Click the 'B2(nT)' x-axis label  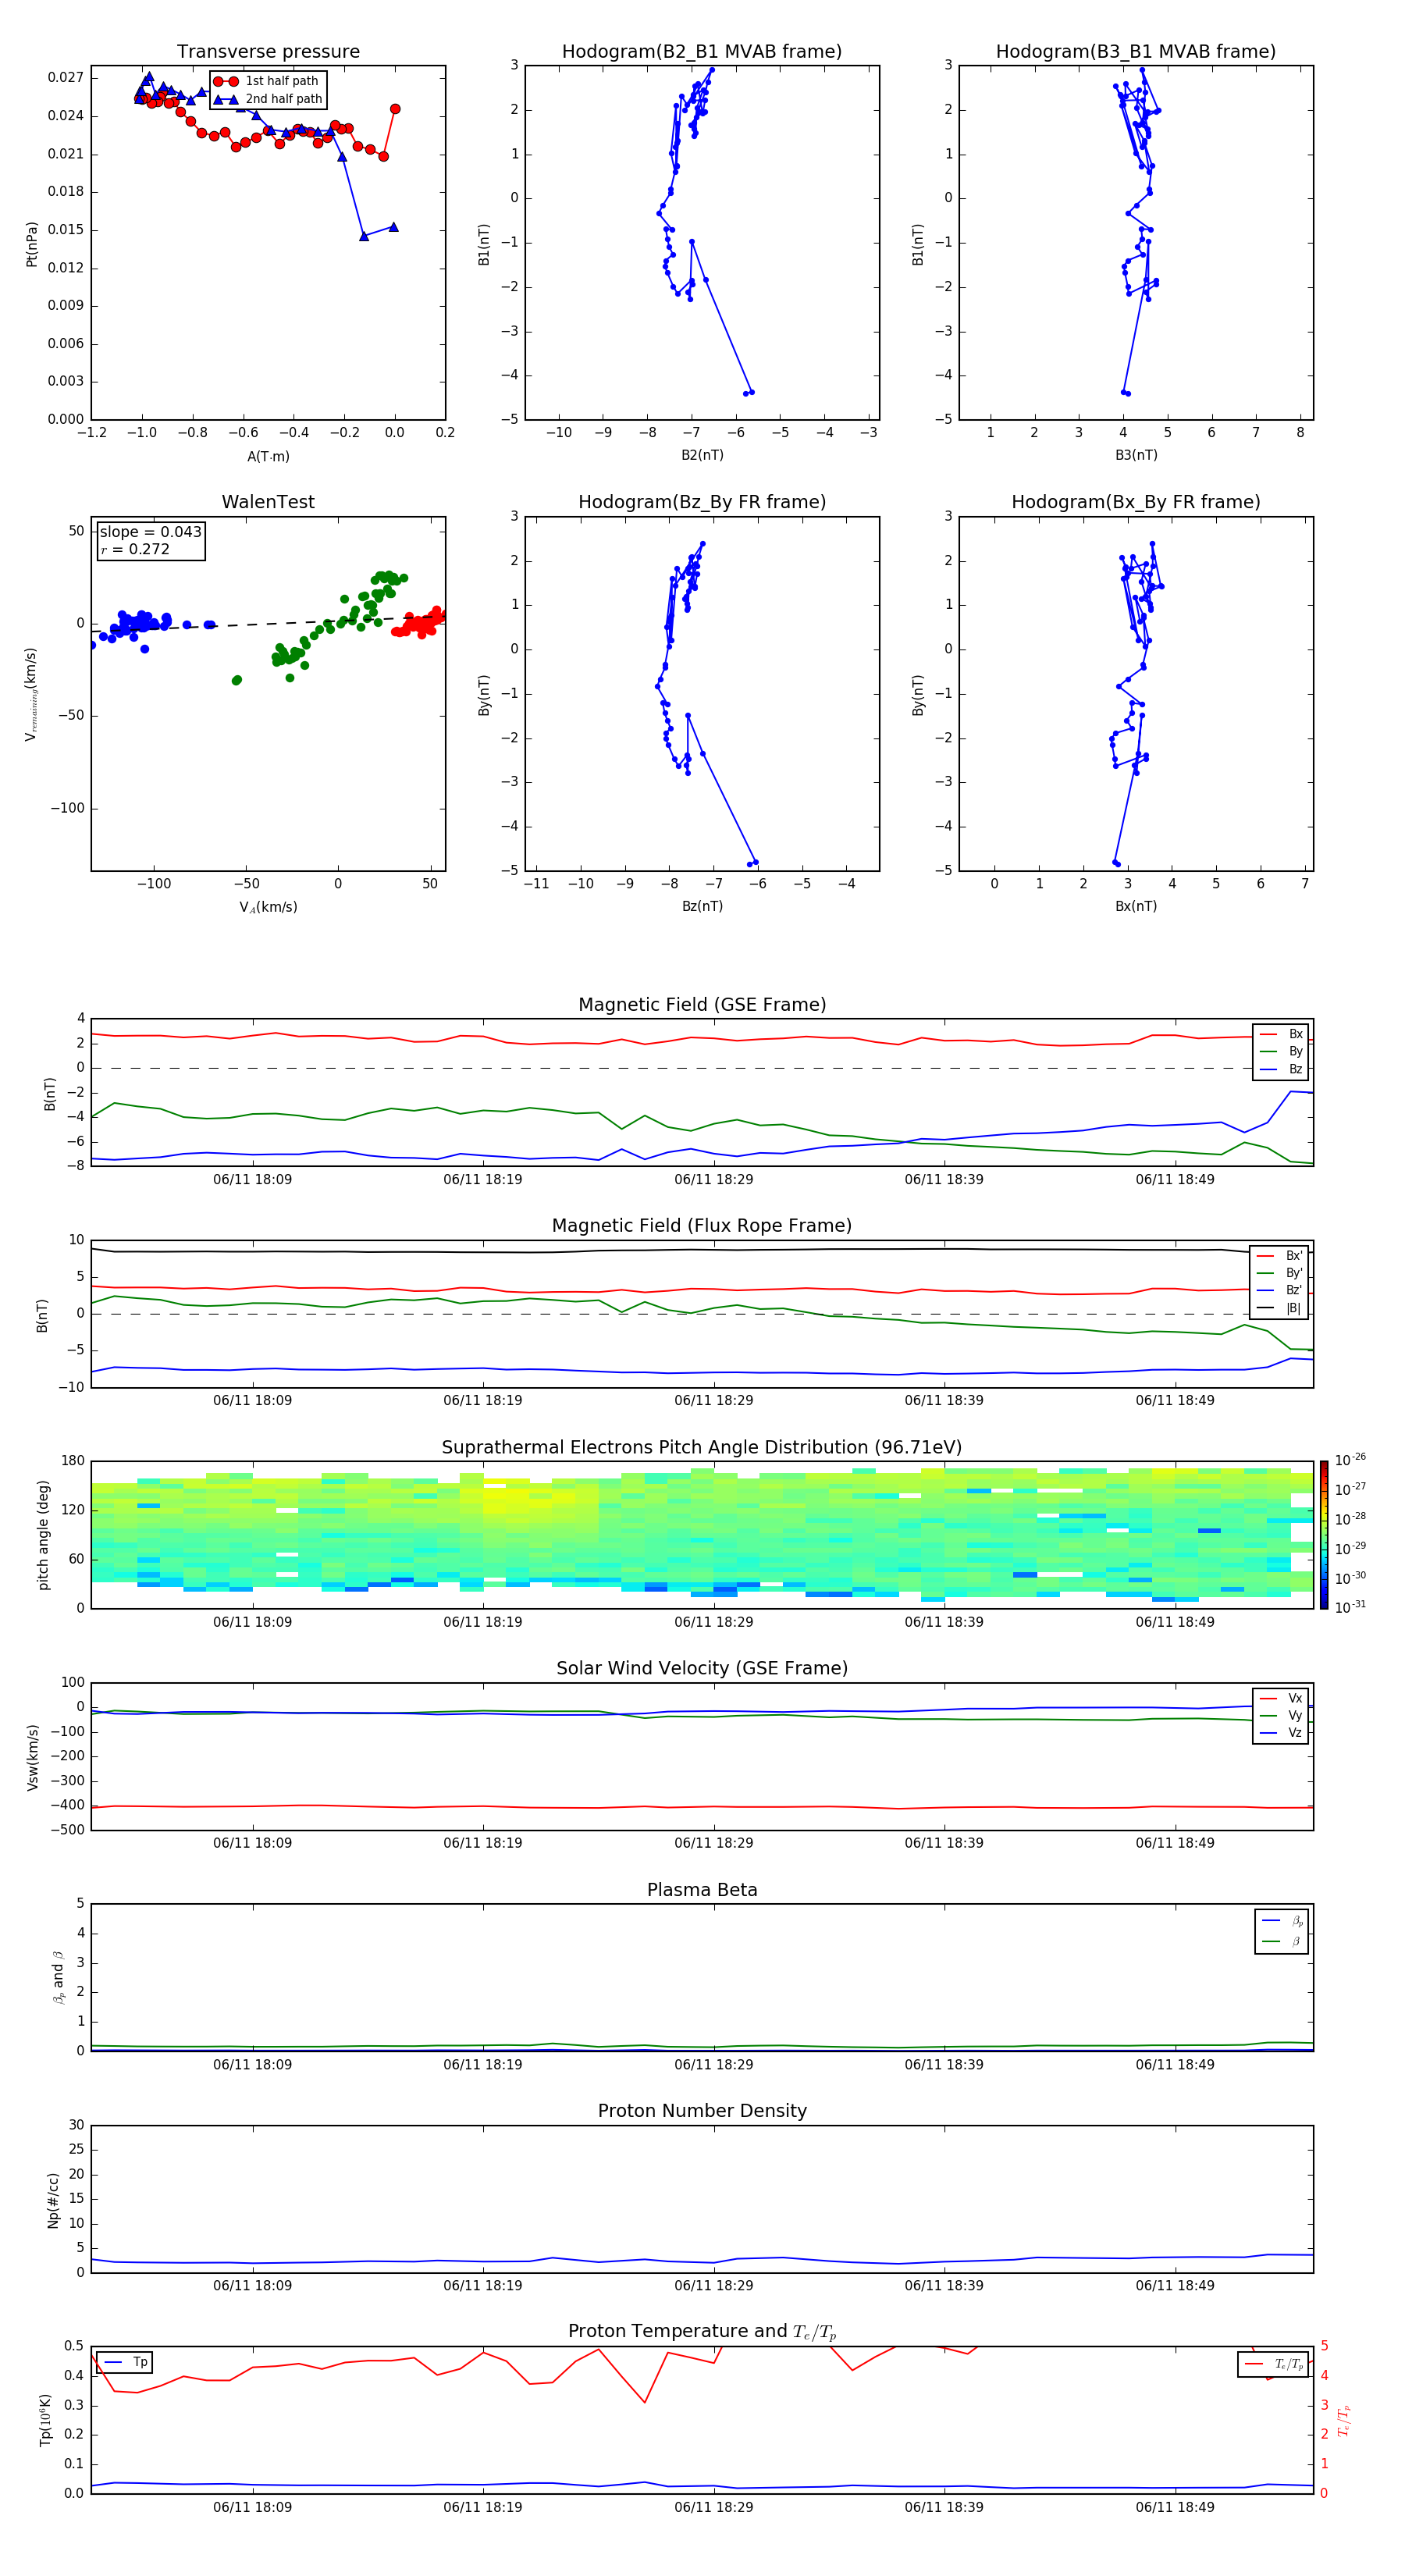tap(702, 455)
